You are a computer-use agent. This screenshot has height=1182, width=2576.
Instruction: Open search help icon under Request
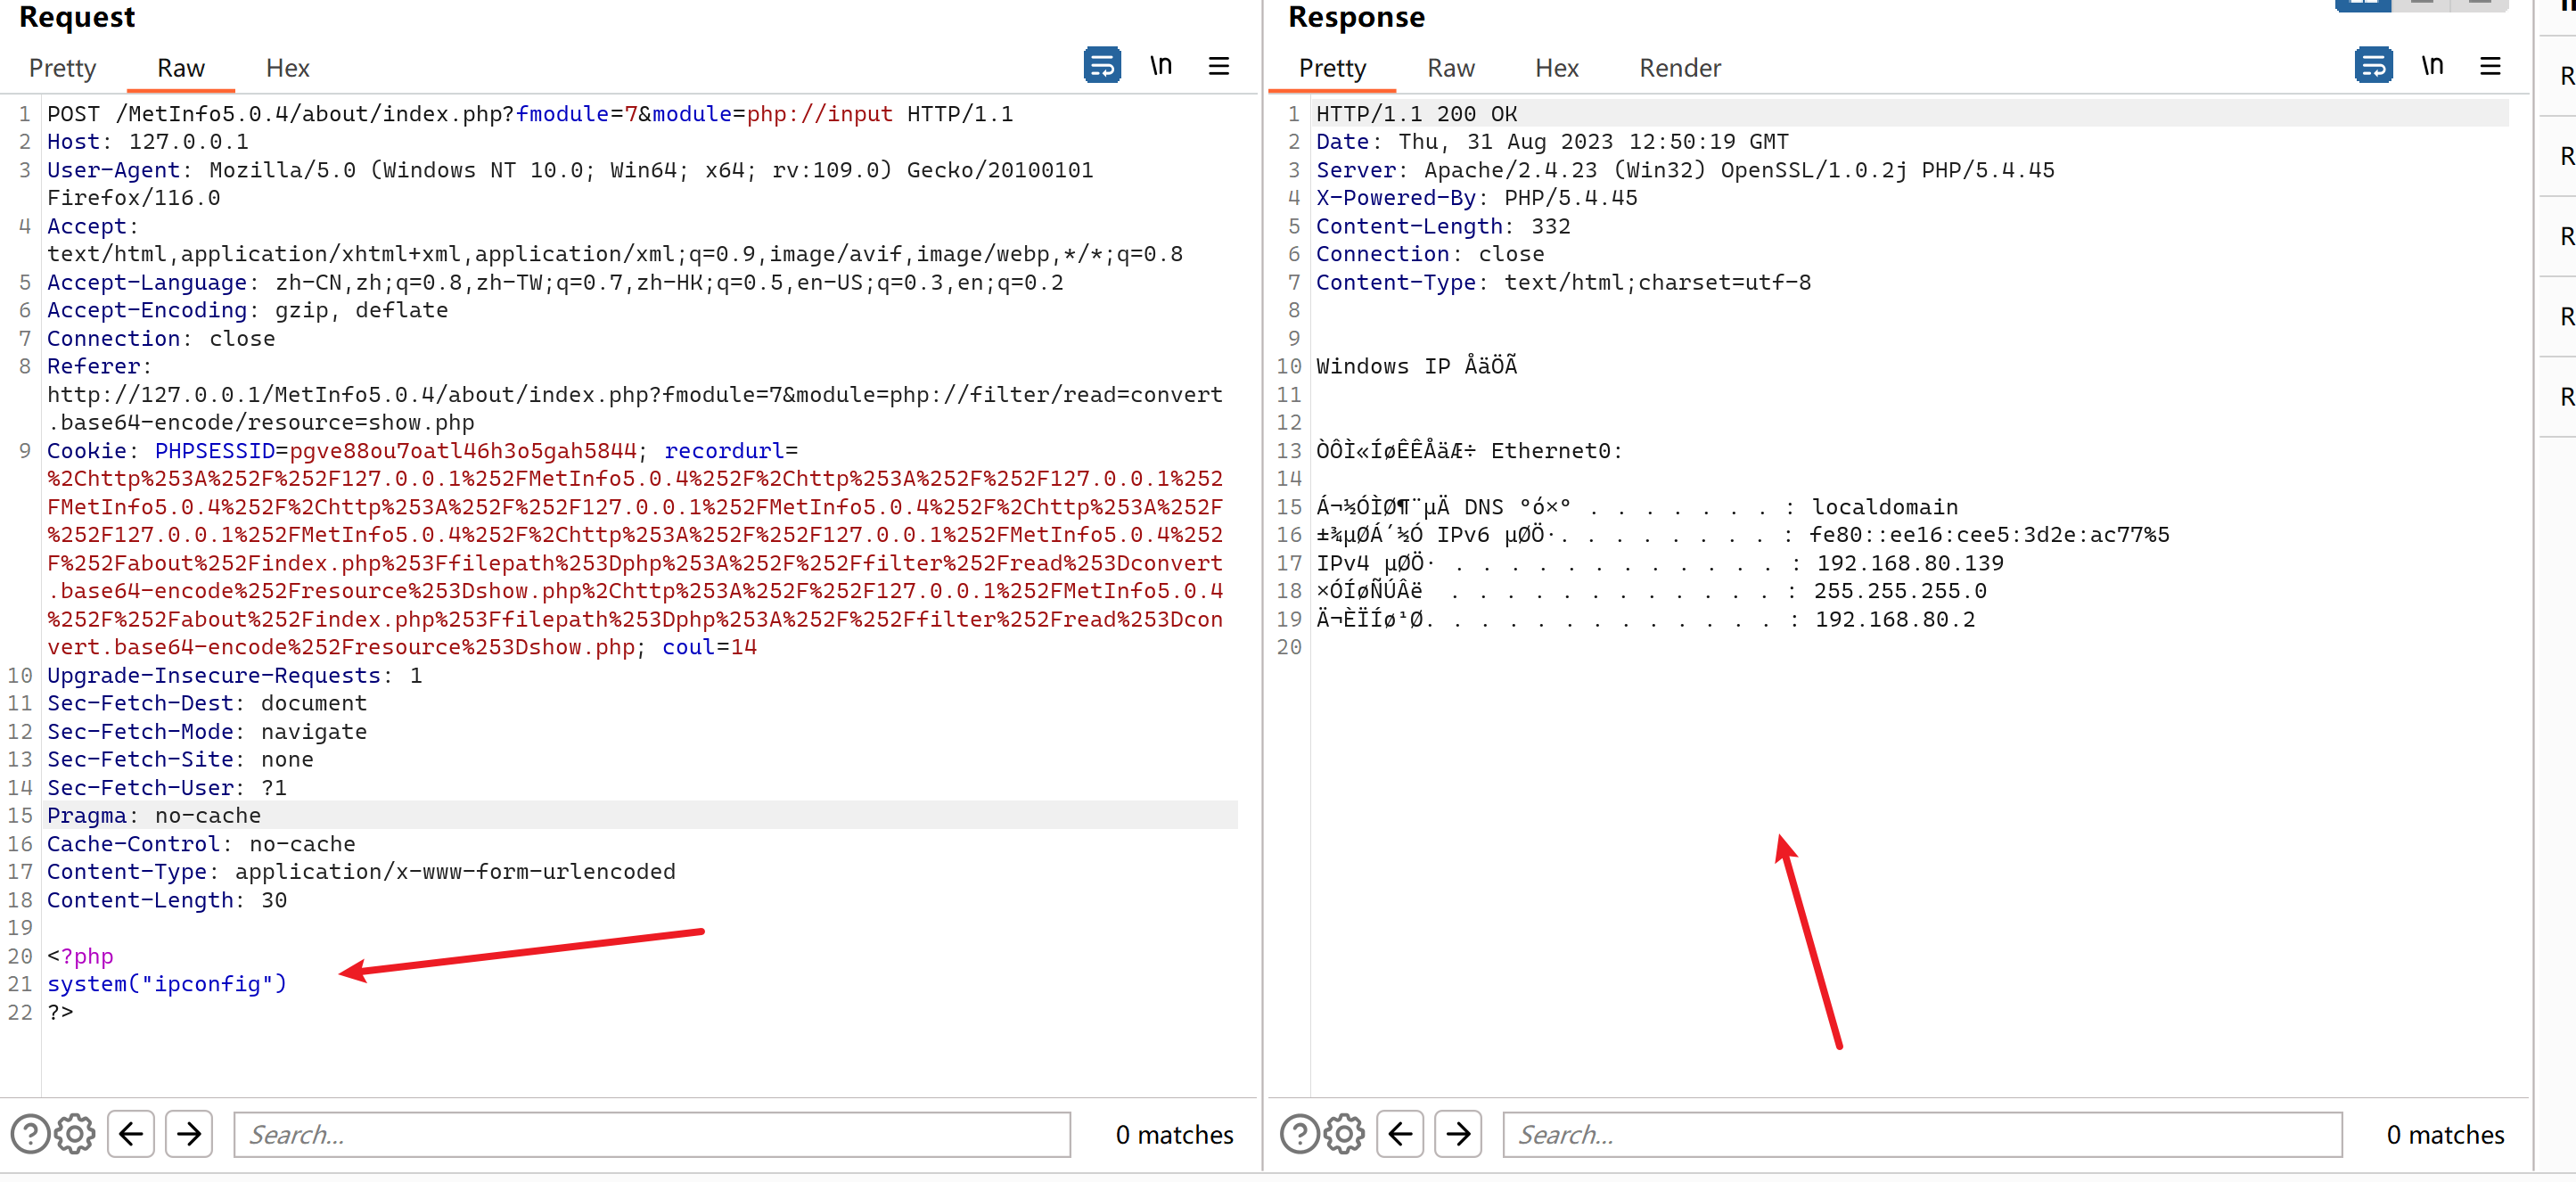(x=30, y=1133)
